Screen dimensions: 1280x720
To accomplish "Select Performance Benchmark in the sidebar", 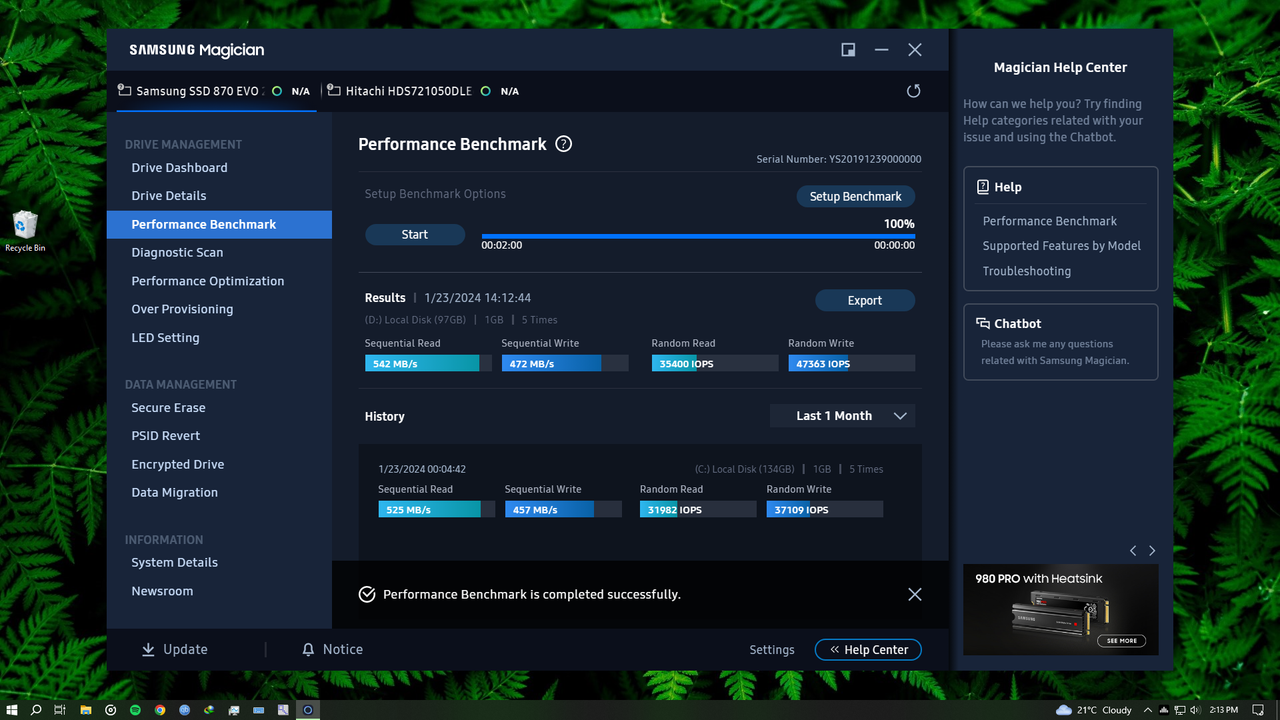I will tap(219, 224).
